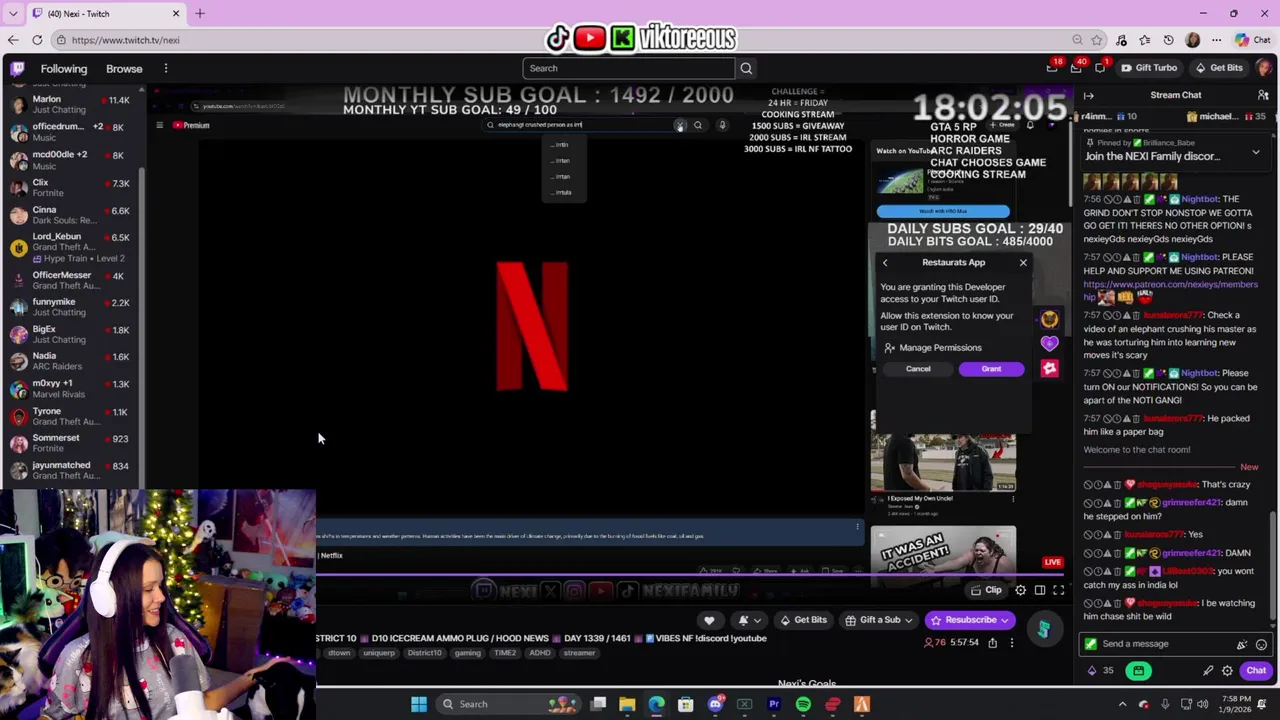
Task: Open Marlon's channel in the sidebar
Action: [x=70, y=104]
